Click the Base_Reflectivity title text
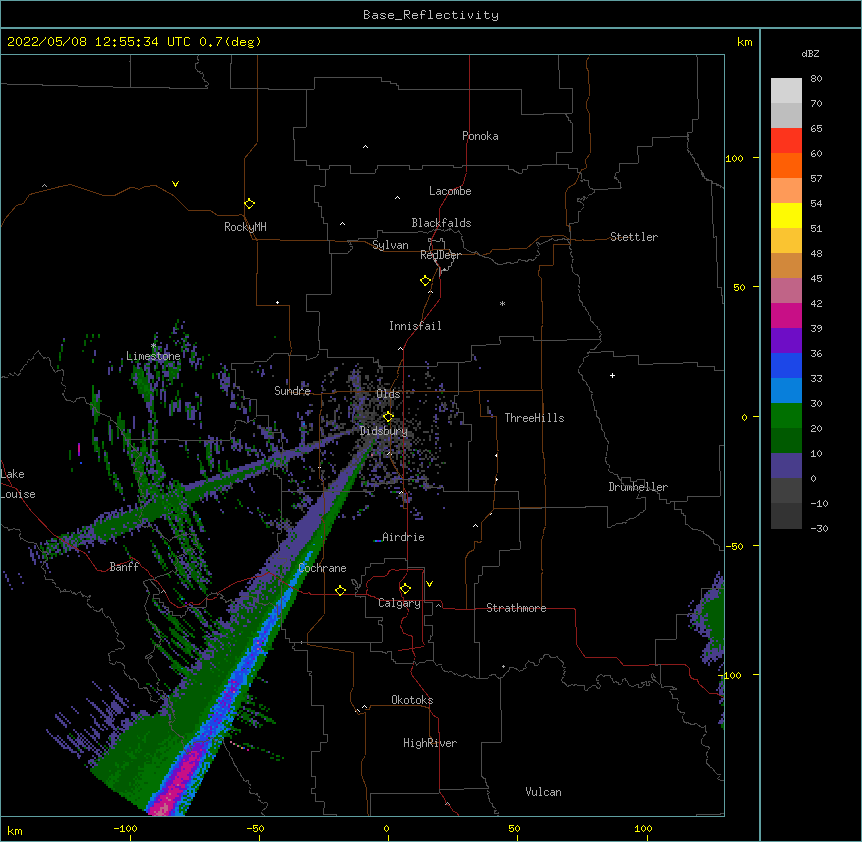862x842 pixels. pyautogui.click(x=431, y=15)
